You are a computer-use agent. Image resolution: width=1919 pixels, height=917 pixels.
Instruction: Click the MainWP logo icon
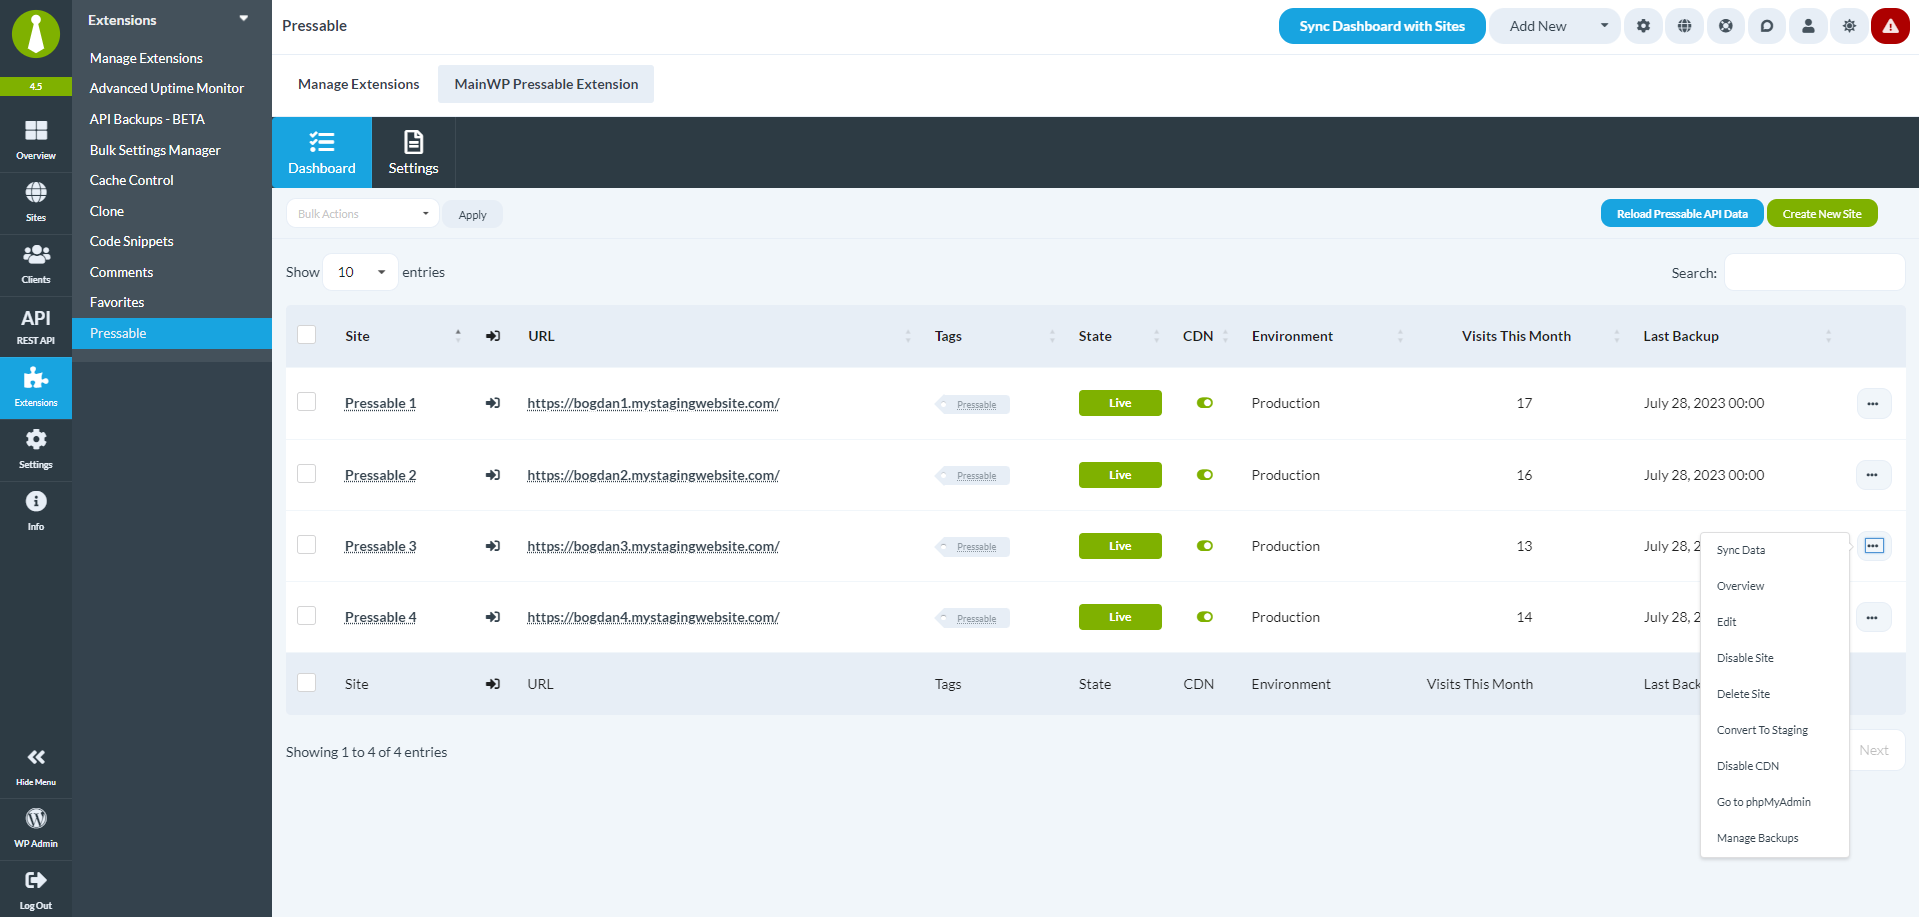click(x=36, y=34)
